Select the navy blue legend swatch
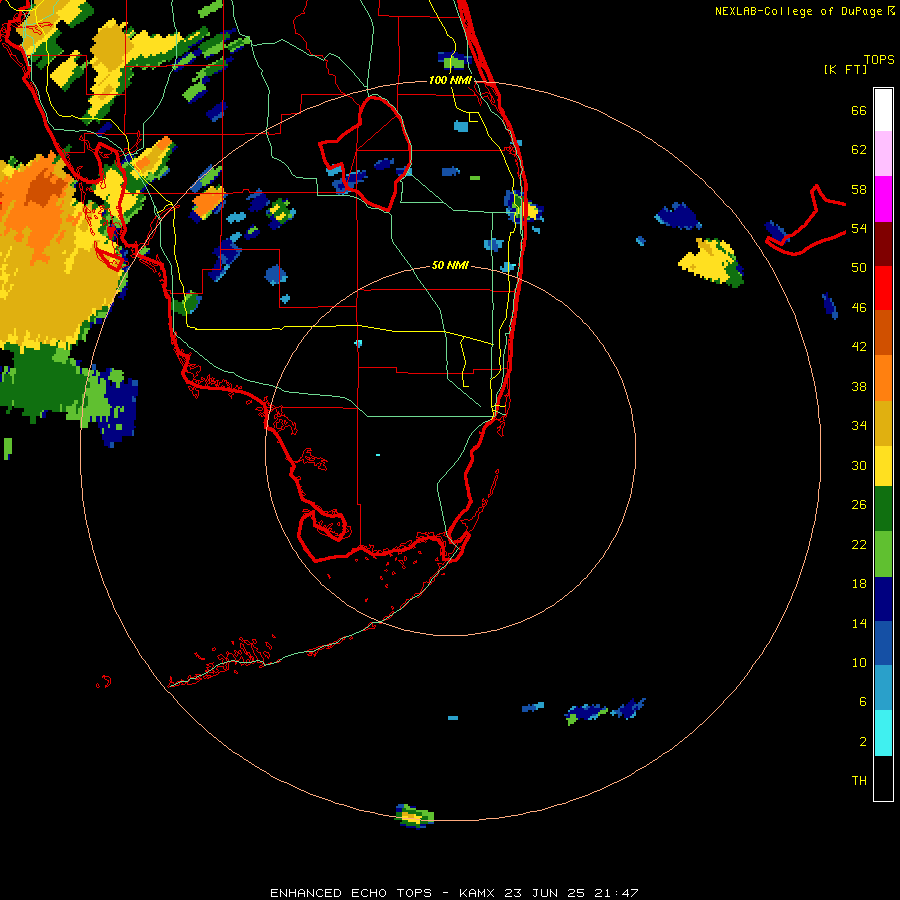Viewport: 900px width, 900px height. [883, 599]
